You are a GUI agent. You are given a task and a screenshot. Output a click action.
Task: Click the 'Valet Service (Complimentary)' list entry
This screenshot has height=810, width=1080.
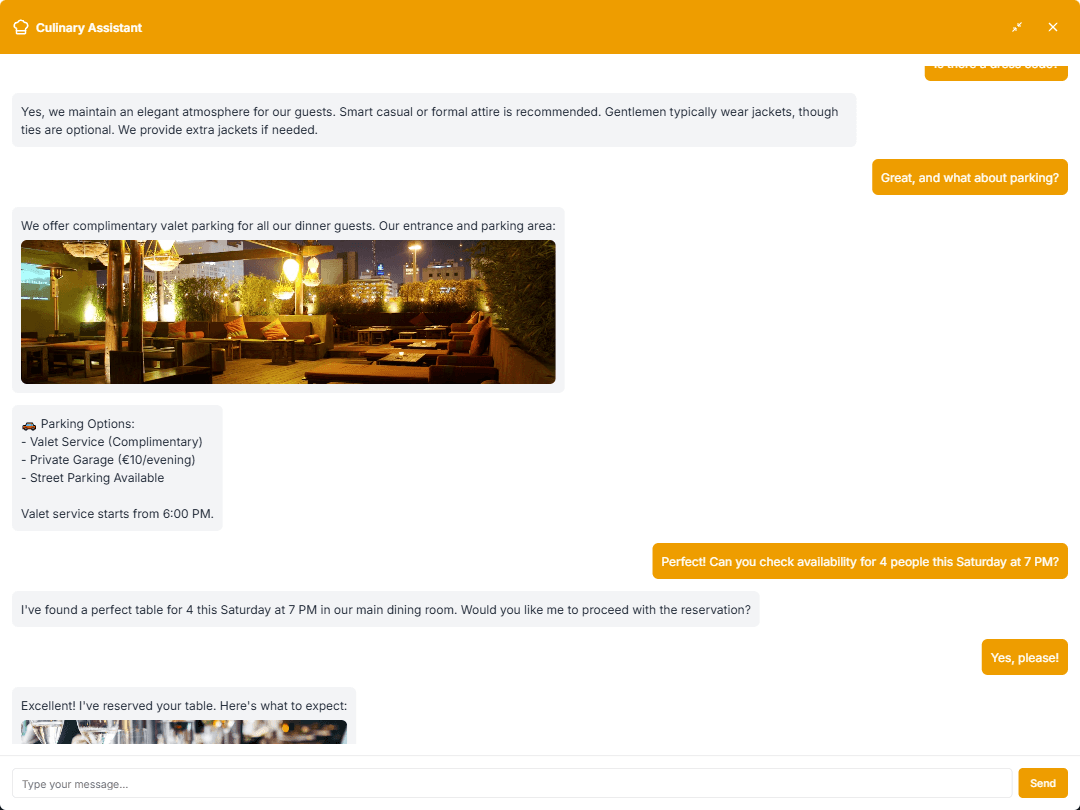[112, 441]
